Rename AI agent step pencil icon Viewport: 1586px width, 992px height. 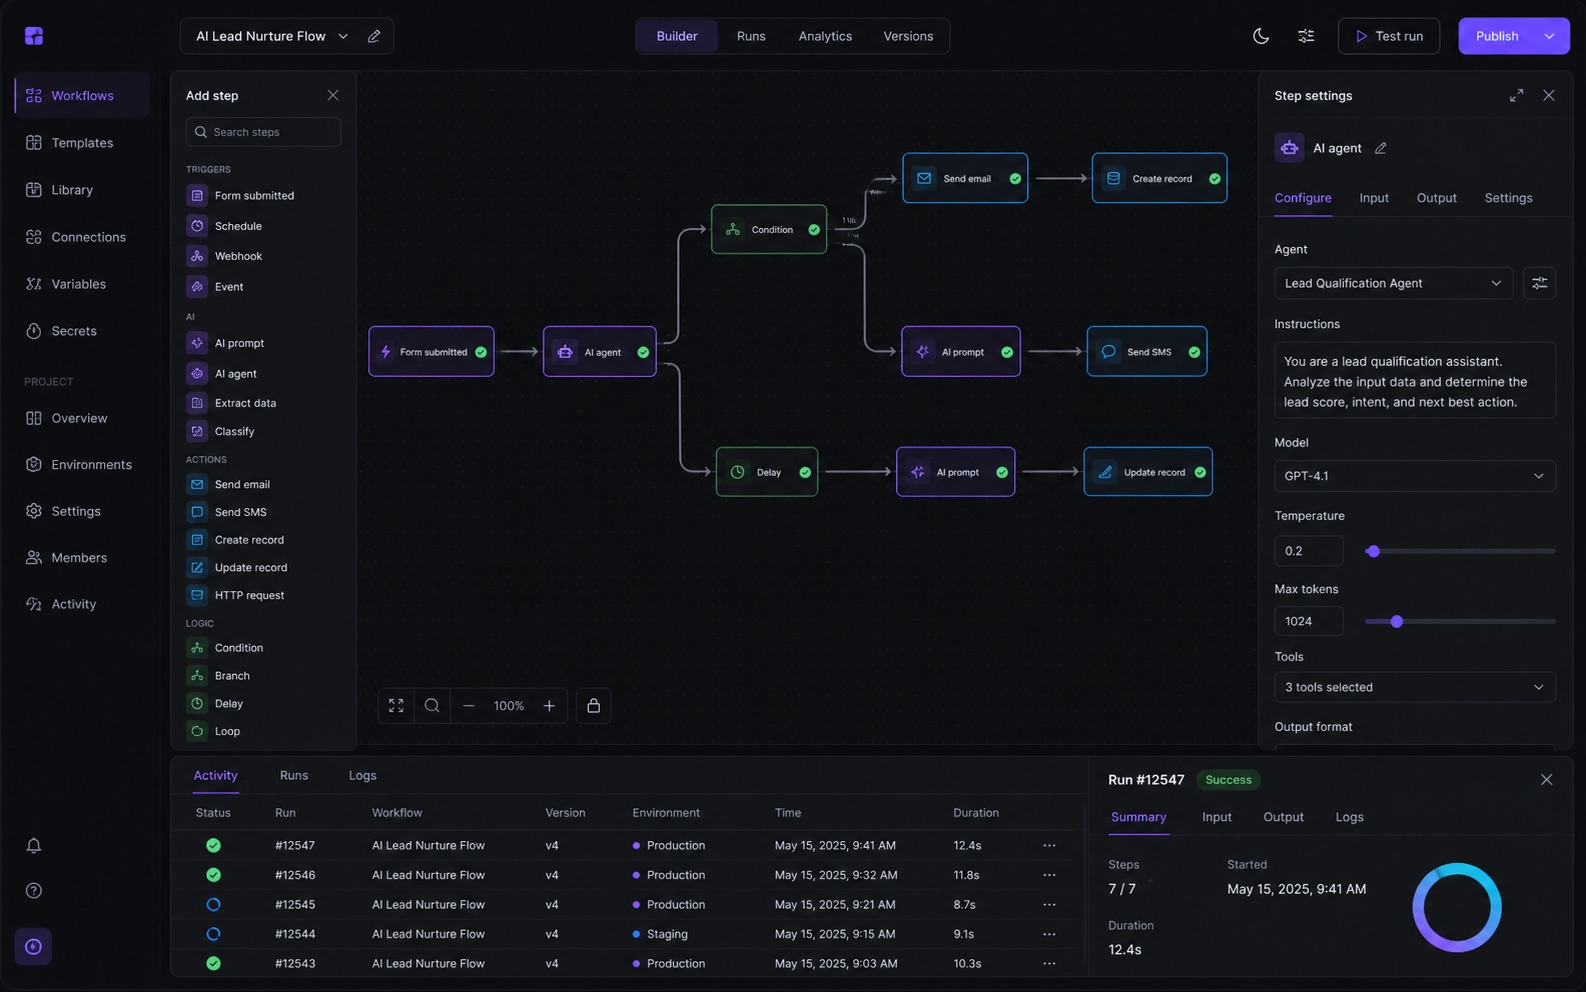click(x=1381, y=148)
